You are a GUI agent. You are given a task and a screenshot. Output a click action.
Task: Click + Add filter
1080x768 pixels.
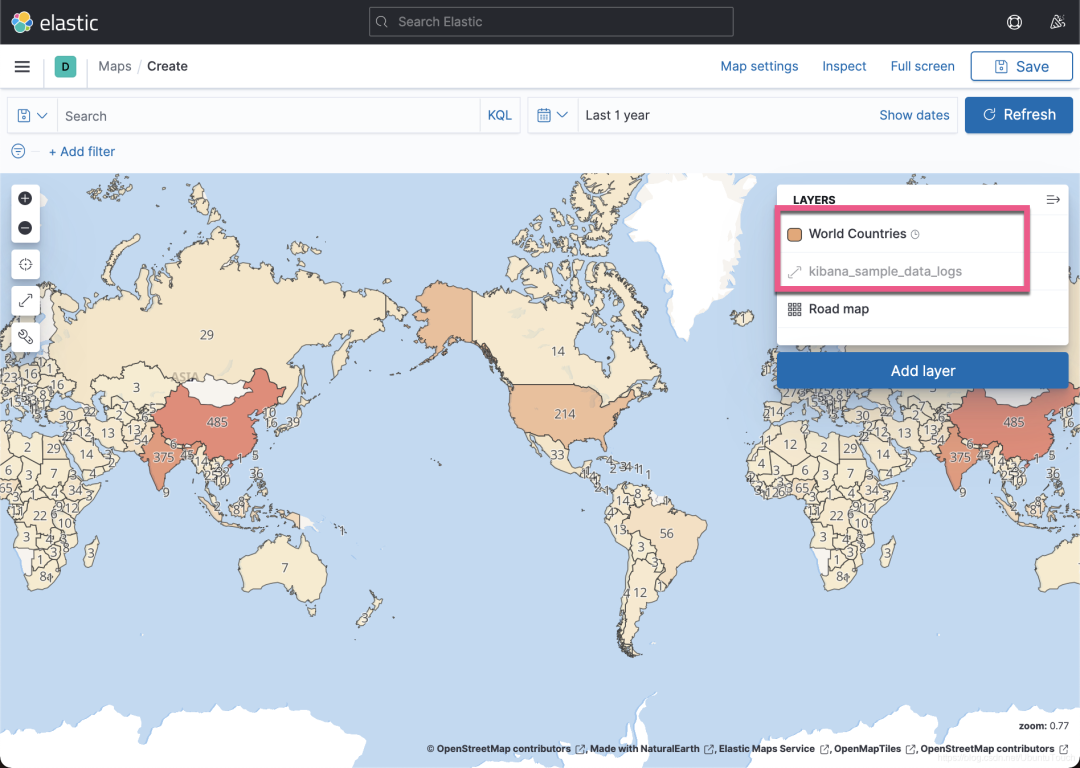[x=81, y=152]
